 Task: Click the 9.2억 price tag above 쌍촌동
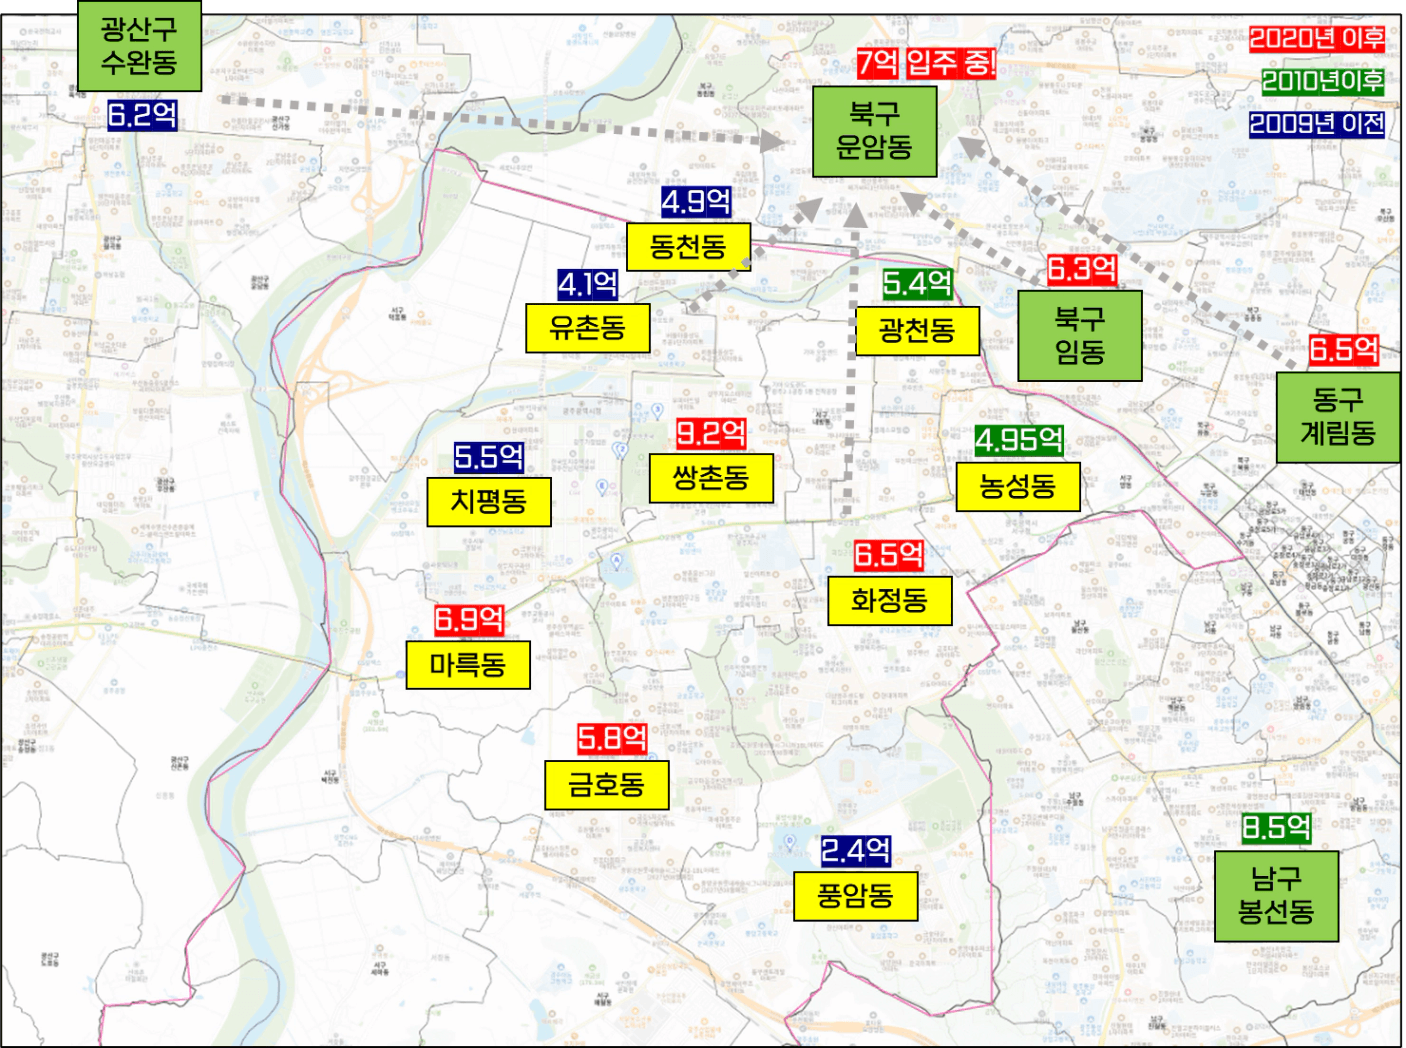tap(711, 434)
